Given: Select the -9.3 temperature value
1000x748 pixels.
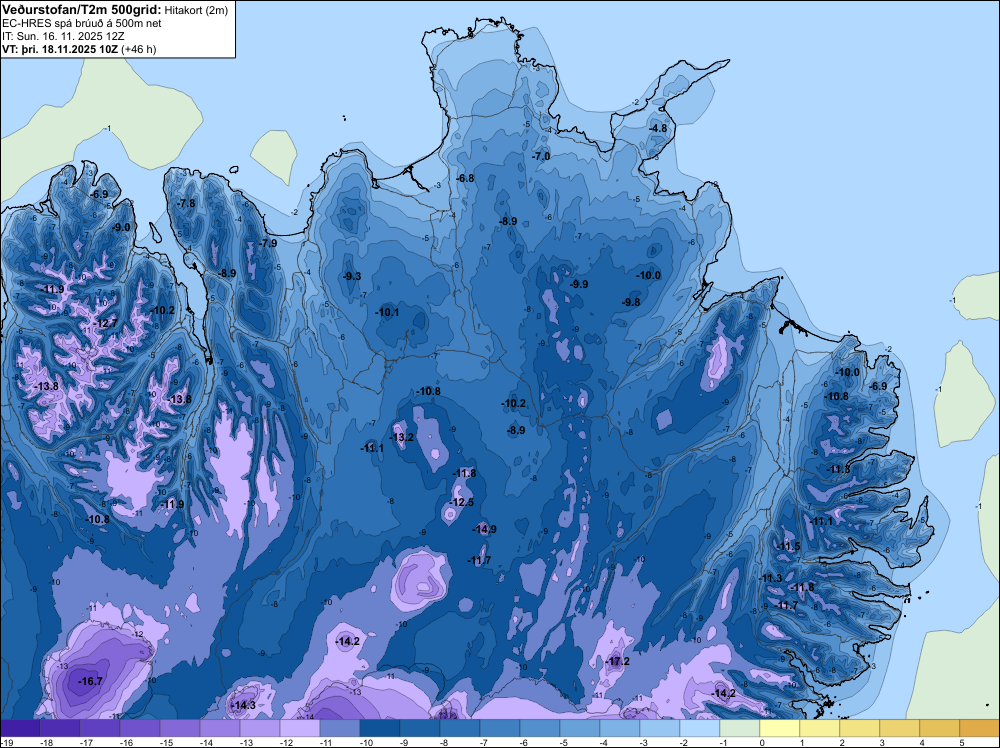Looking at the screenshot, I should point(352,276).
